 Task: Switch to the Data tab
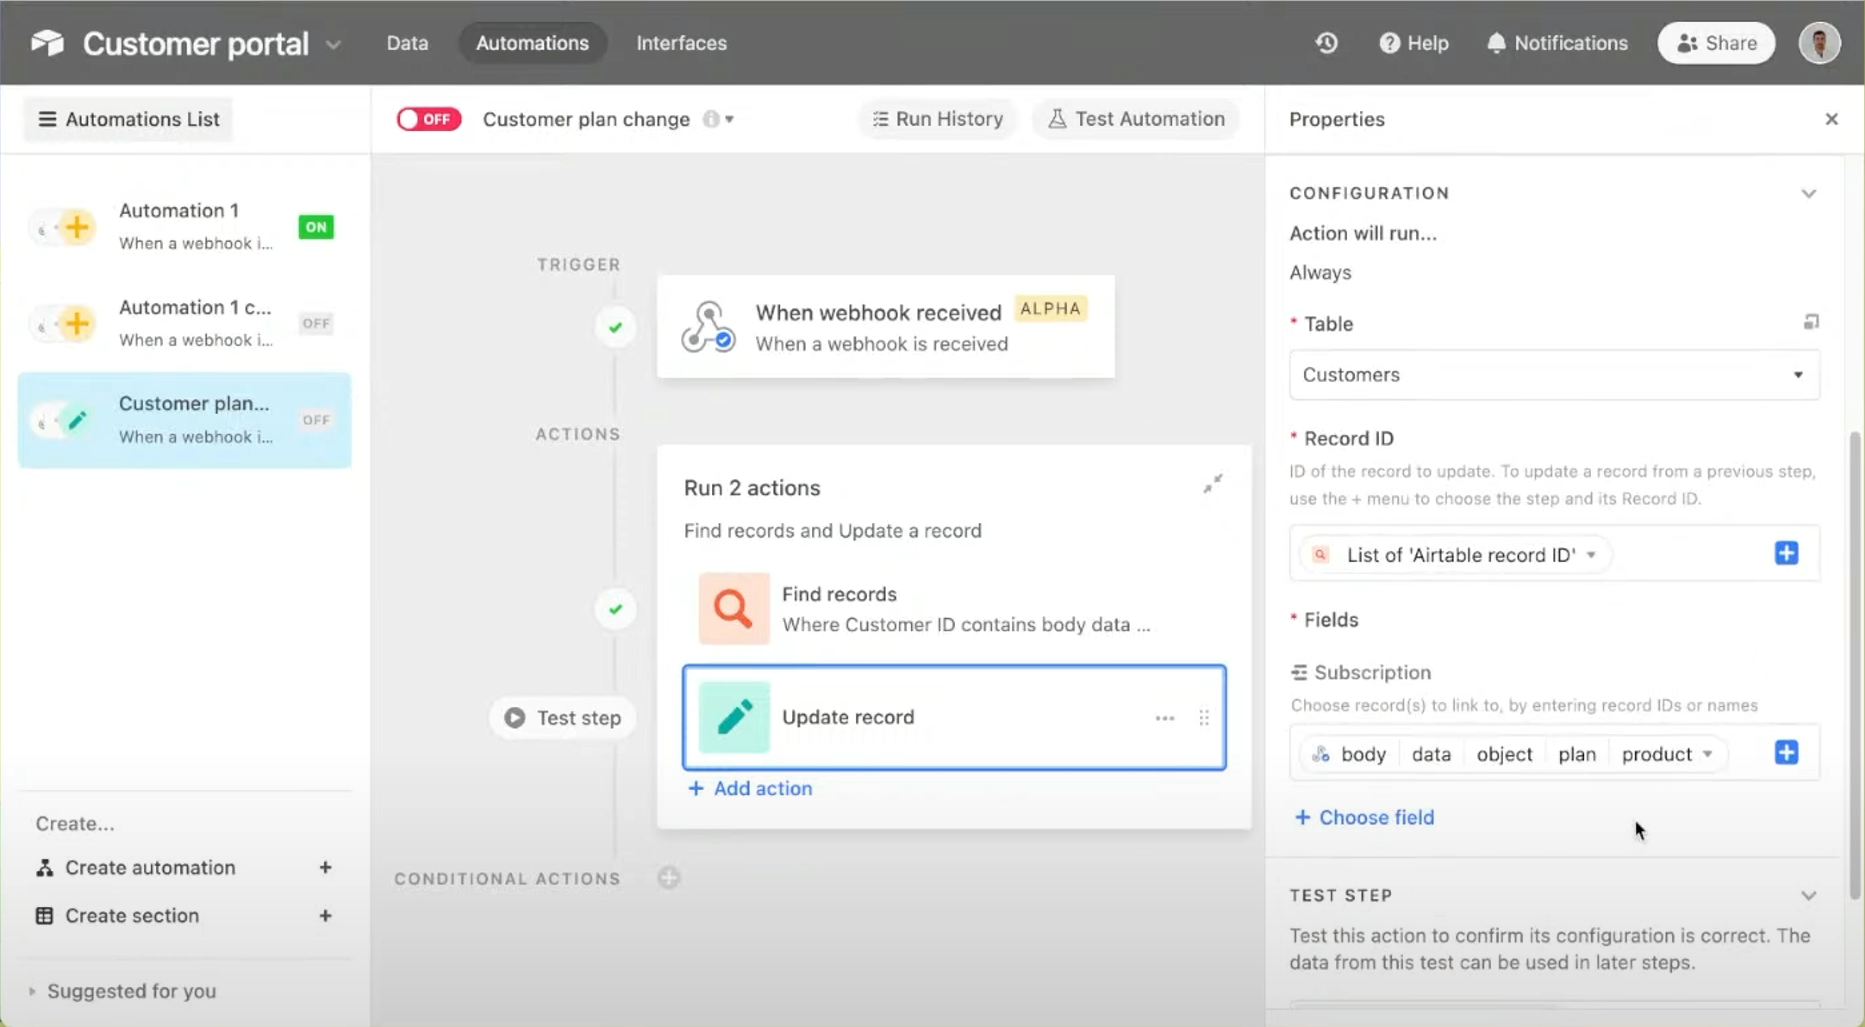pyautogui.click(x=406, y=43)
